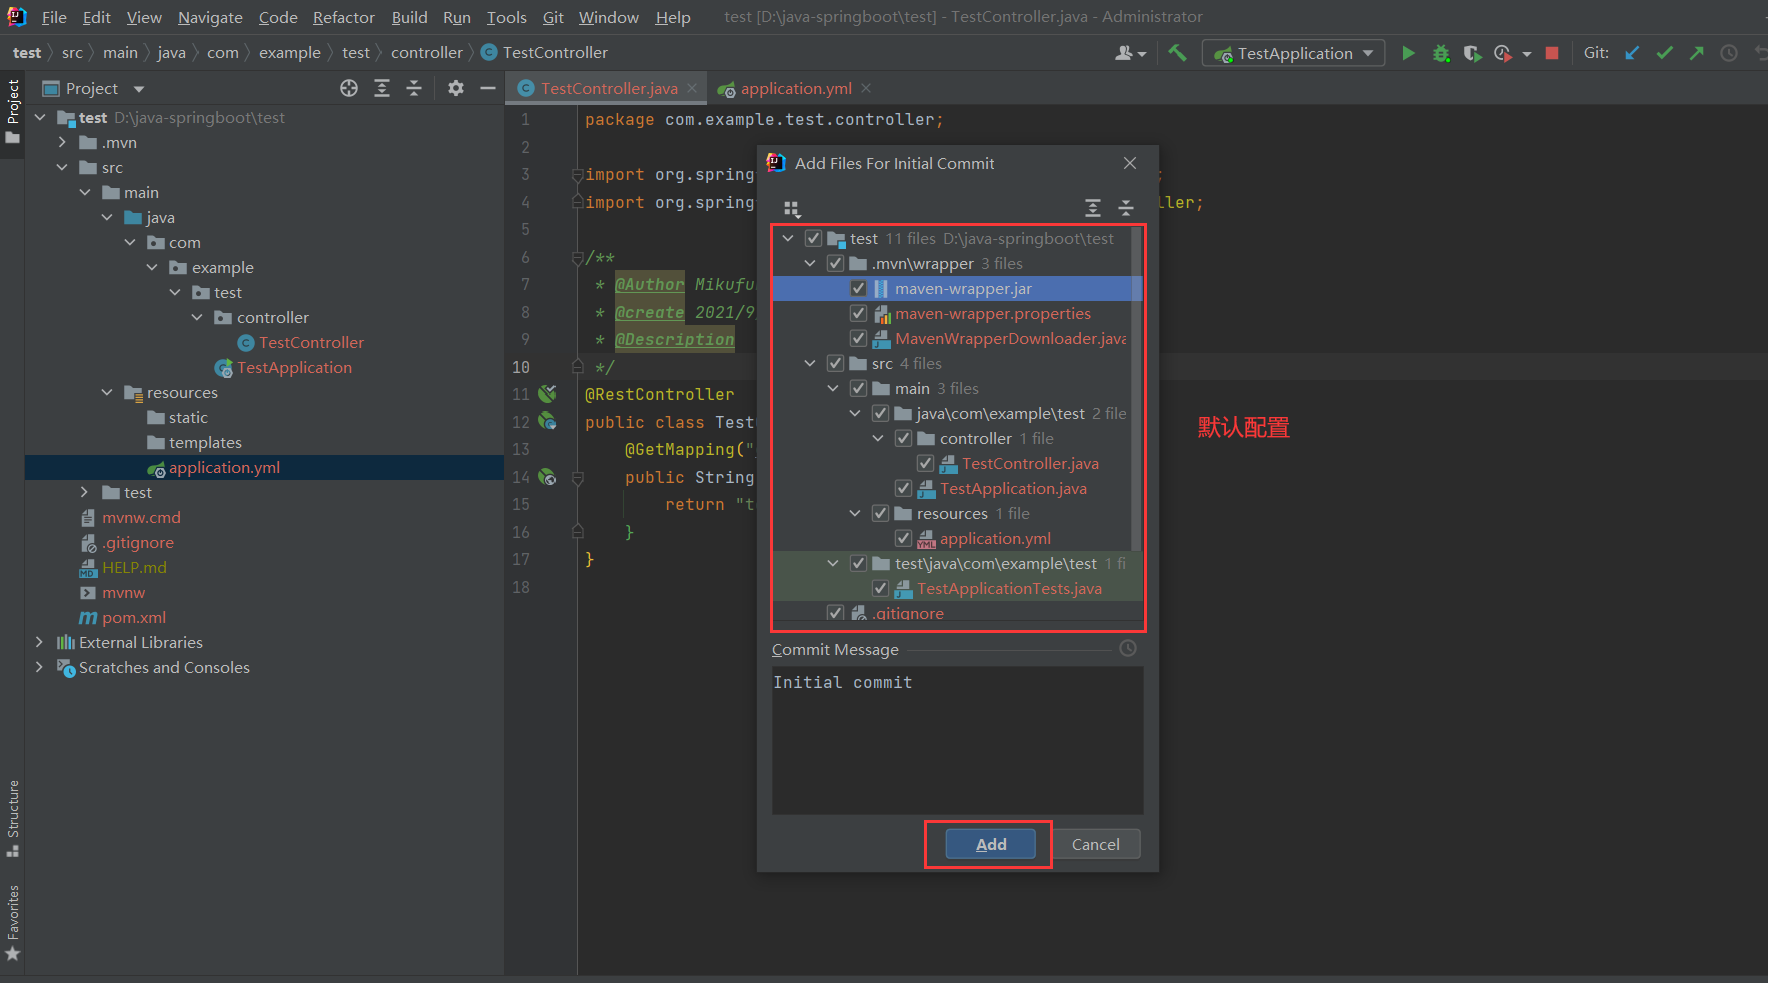Hide the Project panel with minus icon
This screenshot has width=1768, height=983.
[488, 88]
